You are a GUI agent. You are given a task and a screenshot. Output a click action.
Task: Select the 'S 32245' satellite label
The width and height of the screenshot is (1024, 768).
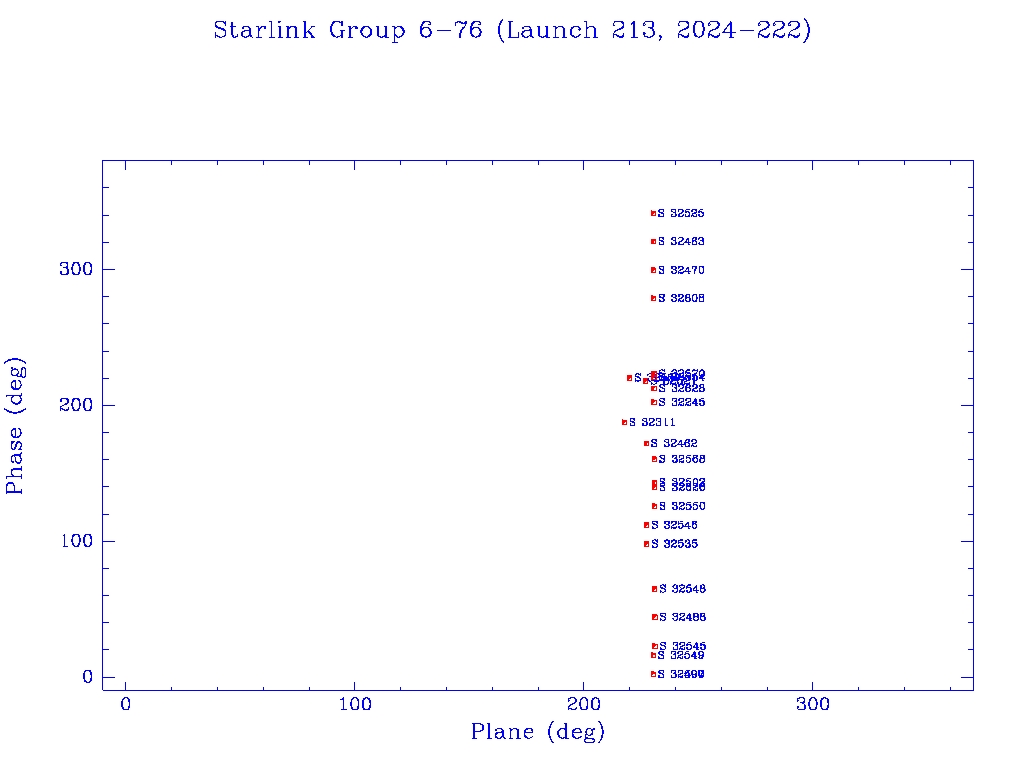tap(682, 403)
